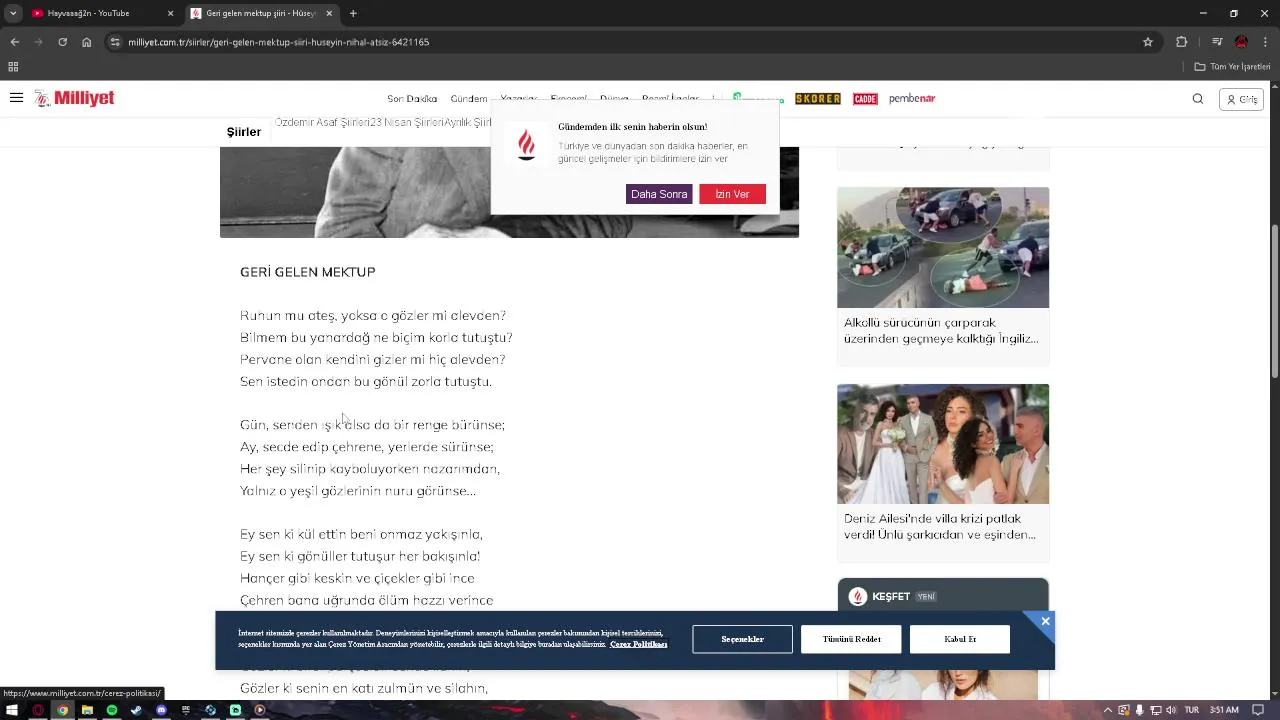This screenshot has height=720, width=1280.
Task: Click the poet photo above the poem
Action: tap(509, 192)
